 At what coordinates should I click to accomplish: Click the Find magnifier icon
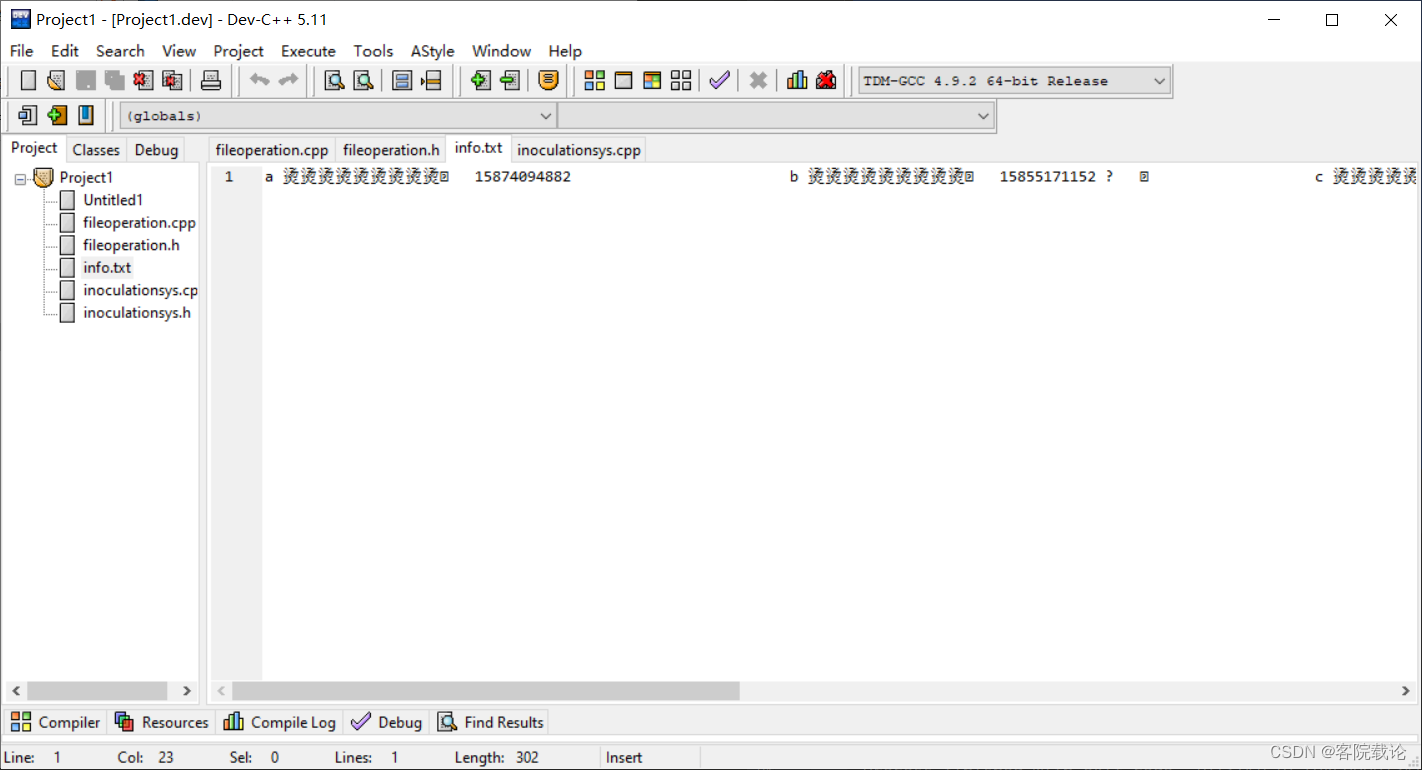pyautogui.click(x=335, y=80)
